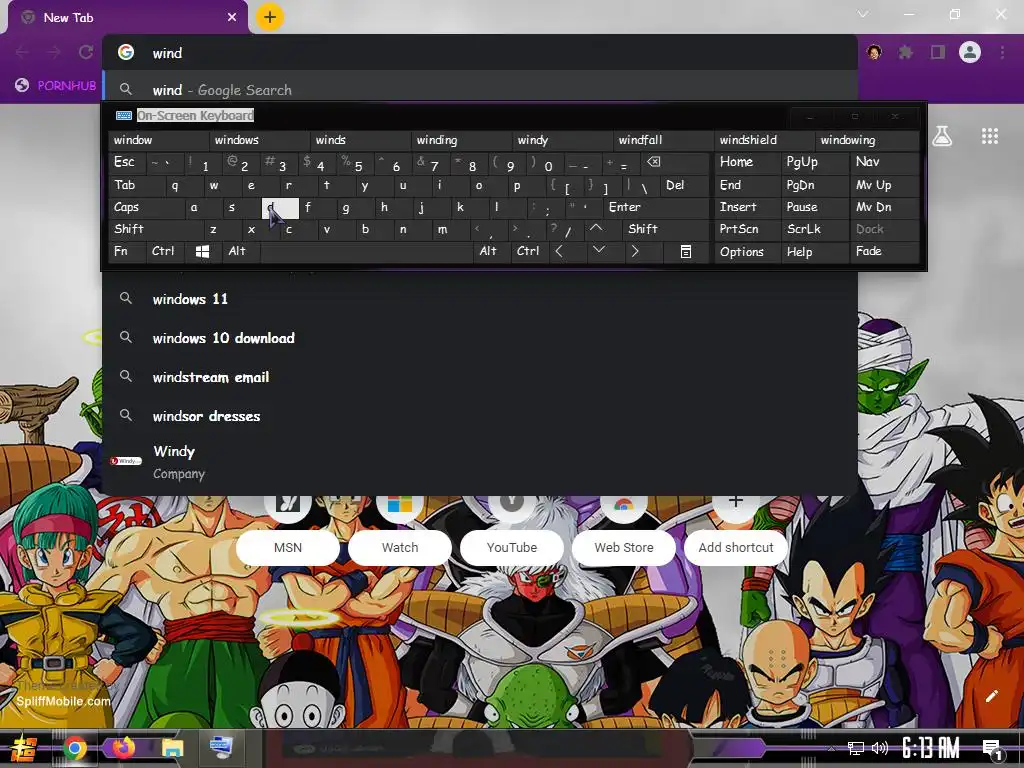Select the 'windows 11' suggestion
This screenshot has width=1024, height=768.
click(480, 299)
